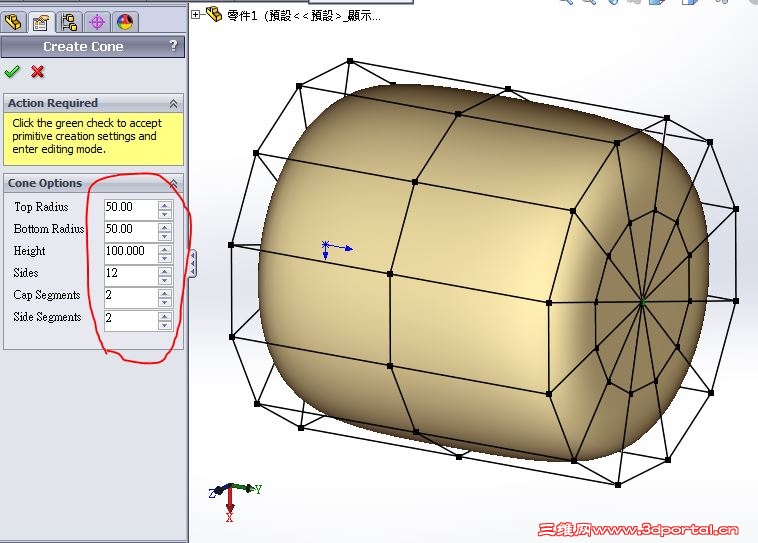758x543 pixels.
Task: Decrease Height with down arrow
Action: tap(165, 259)
